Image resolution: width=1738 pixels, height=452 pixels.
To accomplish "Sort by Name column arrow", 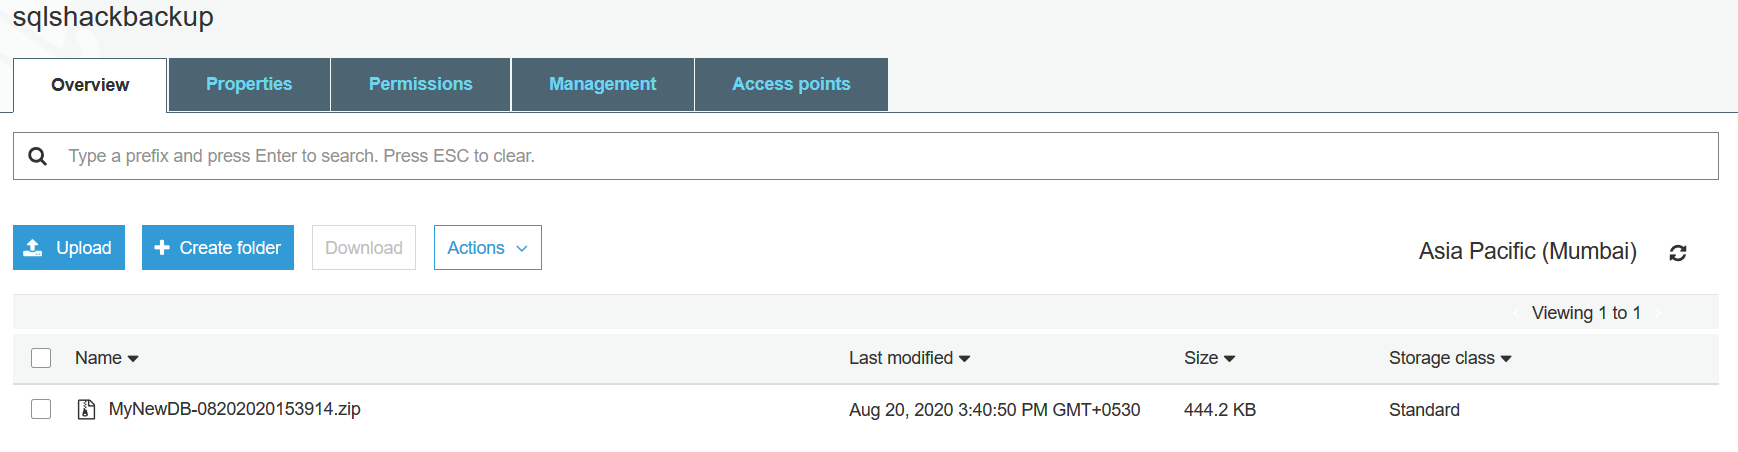I will [133, 359].
